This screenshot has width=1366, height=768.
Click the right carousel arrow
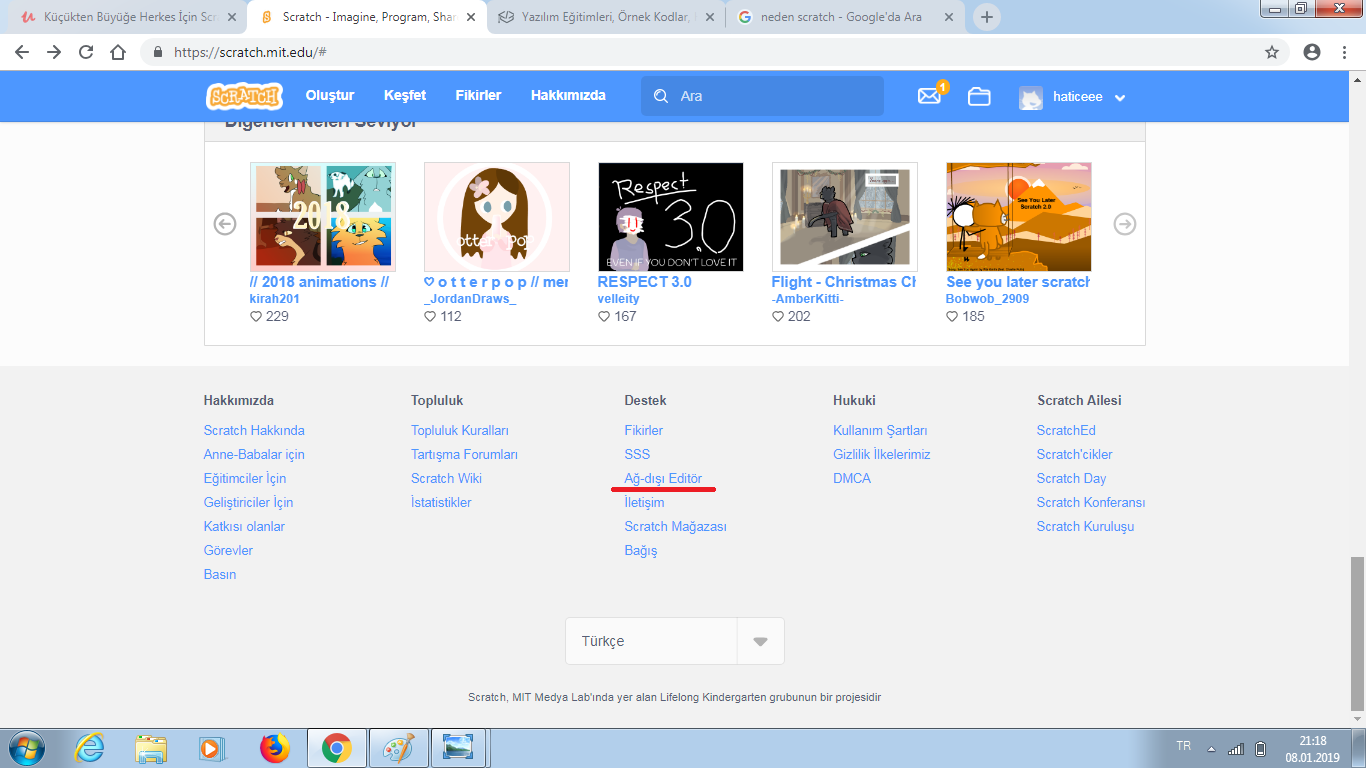pyautogui.click(x=1125, y=224)
